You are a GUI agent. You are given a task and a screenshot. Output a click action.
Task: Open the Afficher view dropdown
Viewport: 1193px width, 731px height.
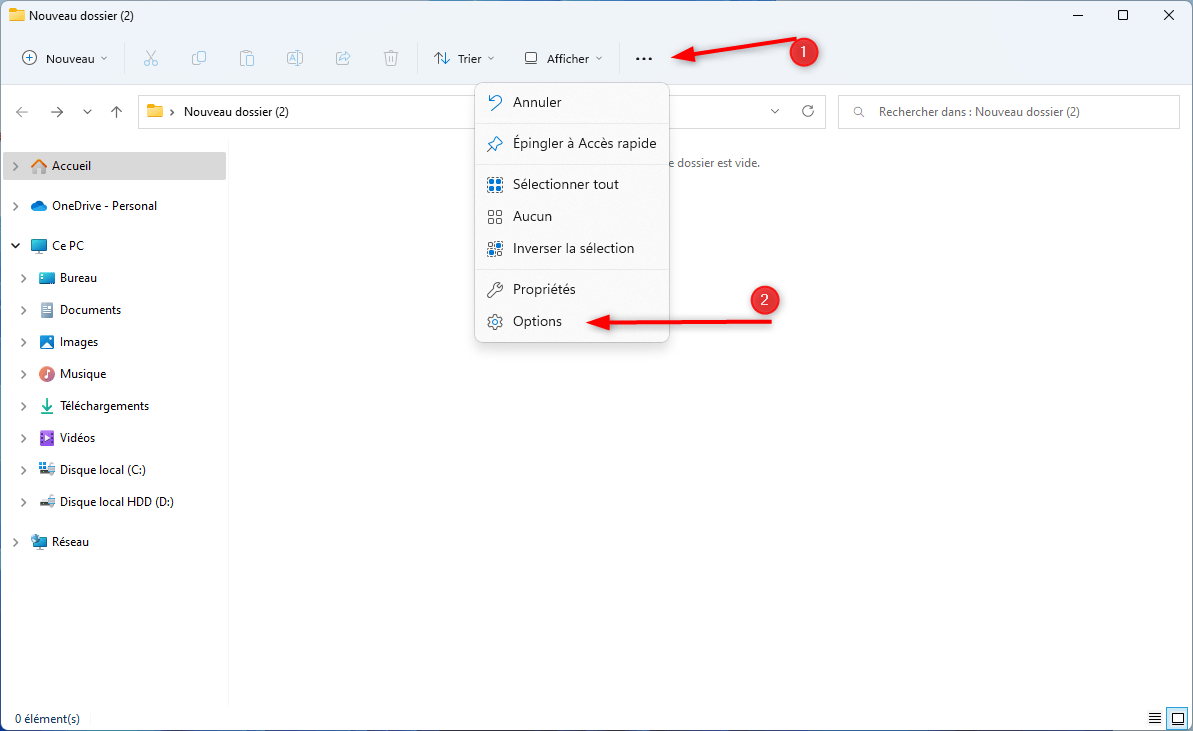point(564,59)
